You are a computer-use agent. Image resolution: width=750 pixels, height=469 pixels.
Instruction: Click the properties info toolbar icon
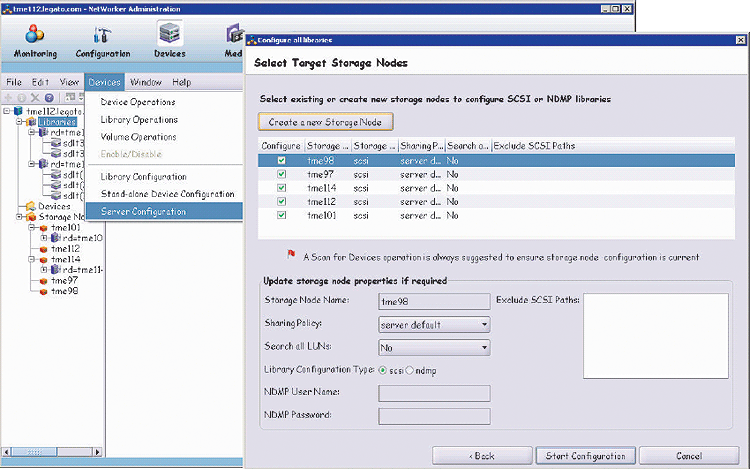pyautogui.click(x=22, y=98)
